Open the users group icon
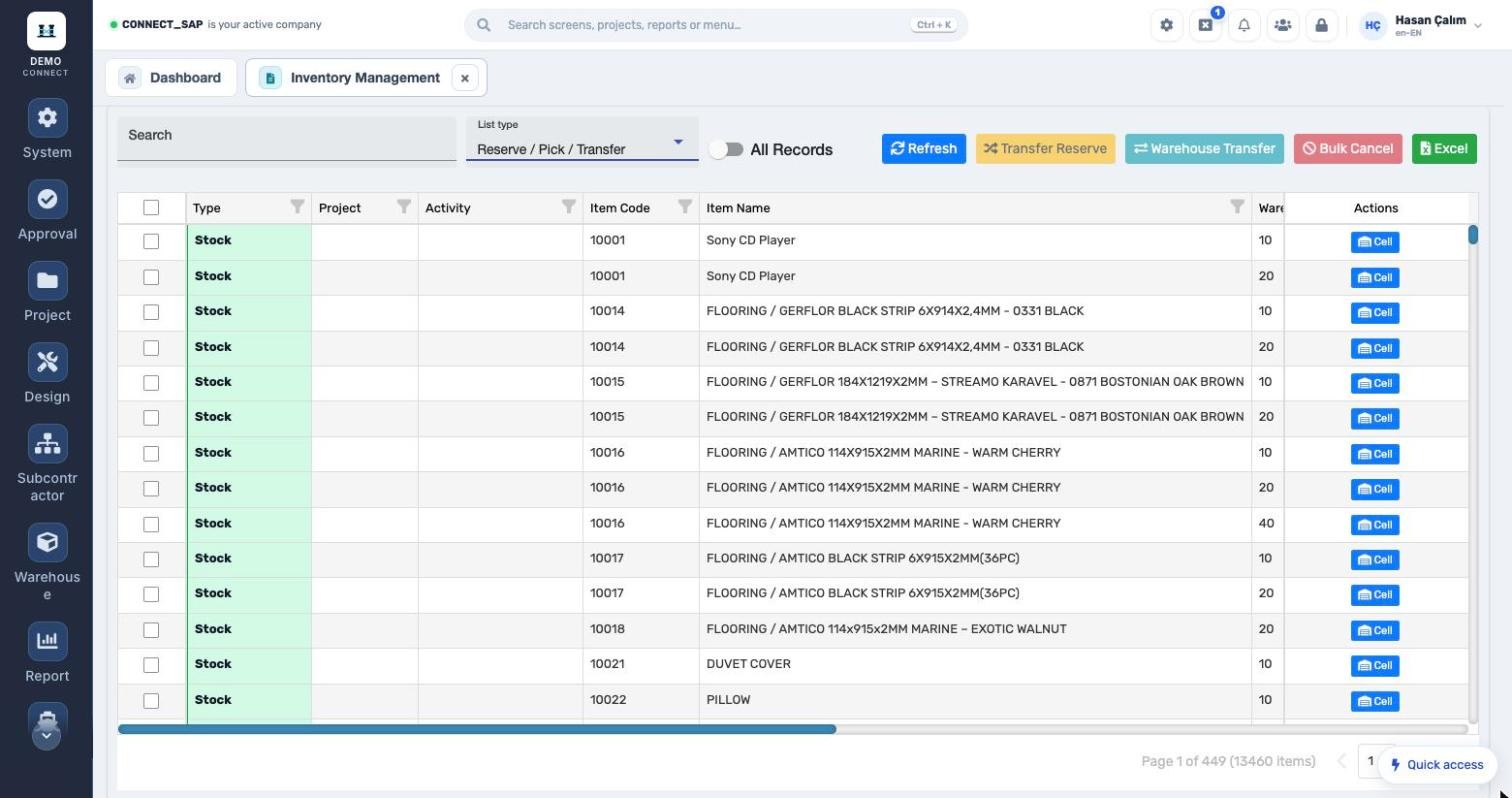The height and width of the screenshot is (798, 1512). [x=1283, y=25]
